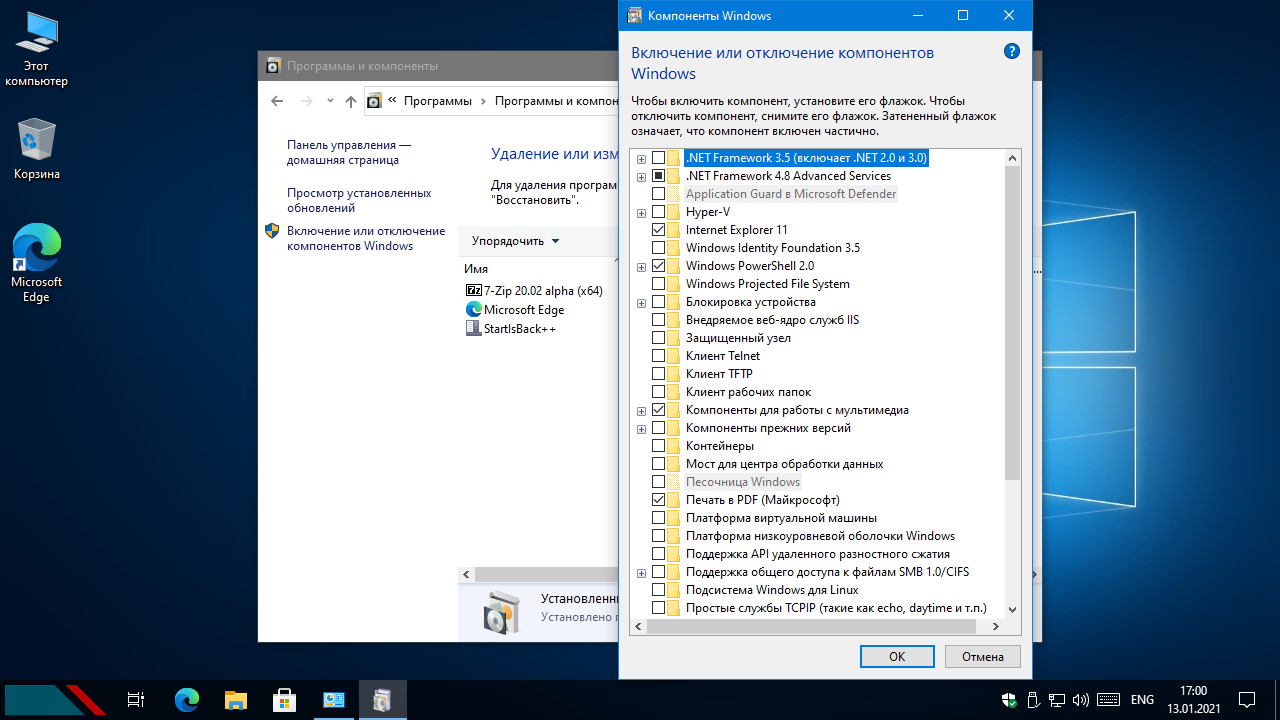Viewport: 1280px width, 720px height.
Task: Expand the .NET Framework 3.5 node
Action: click(x=641, y=158)
